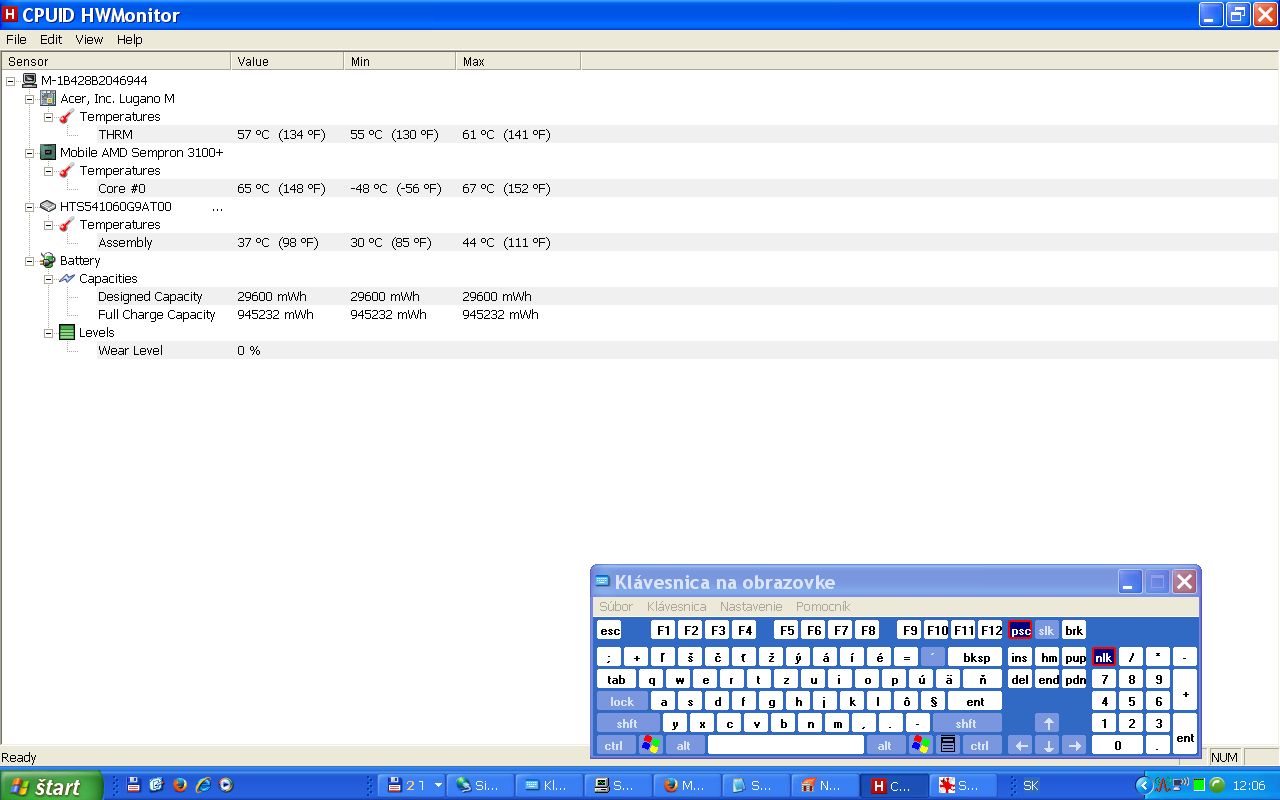Show hidden tray icons arrow
Screen dimensions: 1280x800
(x=1146, y=785)
